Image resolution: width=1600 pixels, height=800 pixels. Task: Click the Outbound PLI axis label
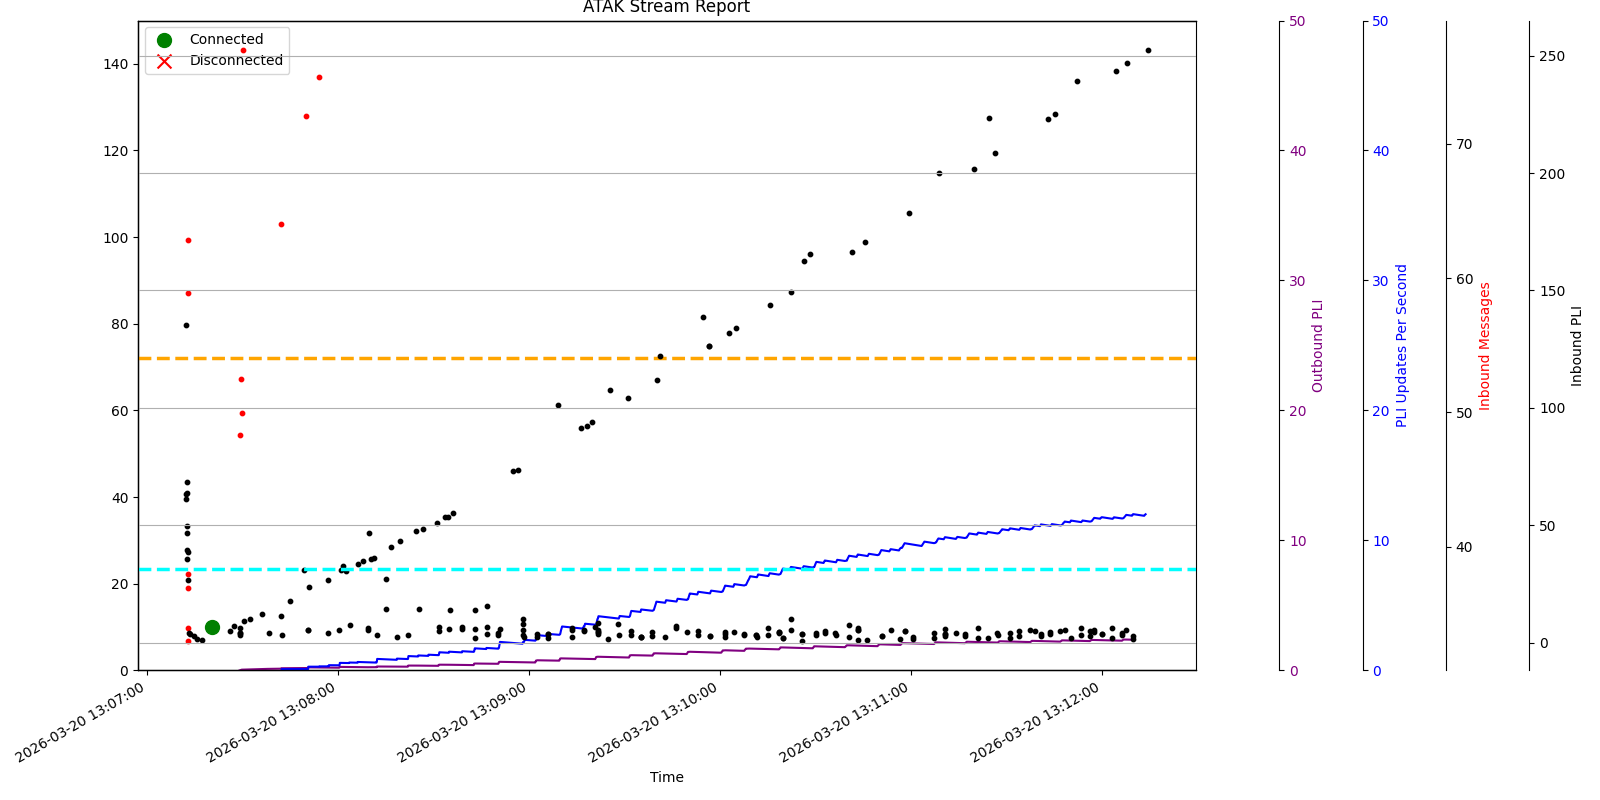click(x=1317, y=346)
